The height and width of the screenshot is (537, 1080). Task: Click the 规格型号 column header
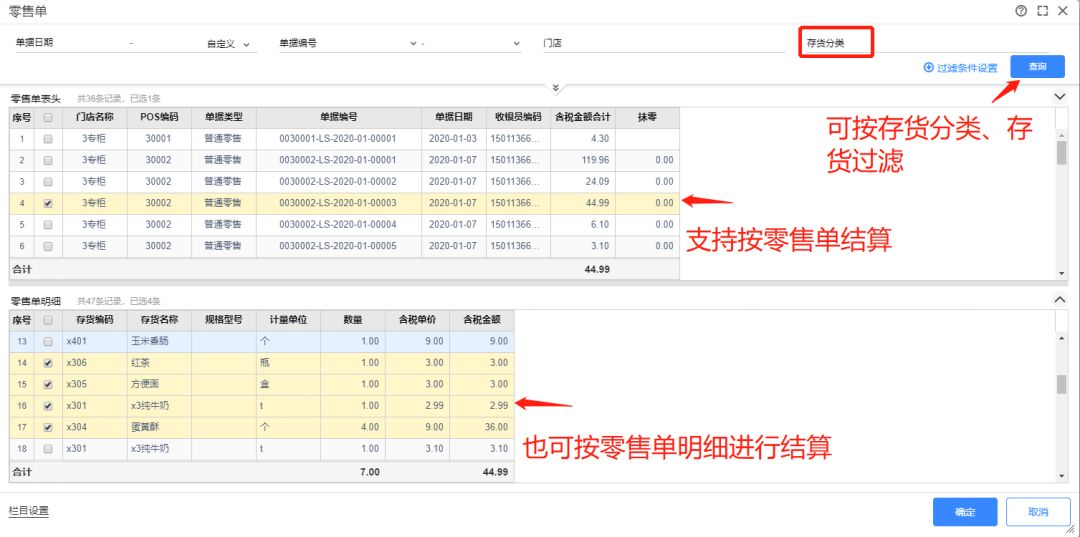(x=224, y=320)
